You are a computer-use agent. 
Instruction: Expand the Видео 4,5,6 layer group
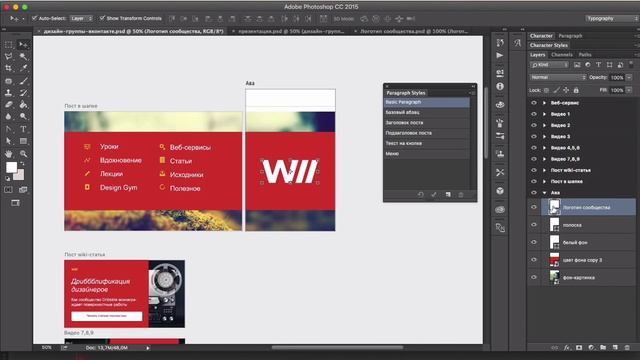point(544,148)
